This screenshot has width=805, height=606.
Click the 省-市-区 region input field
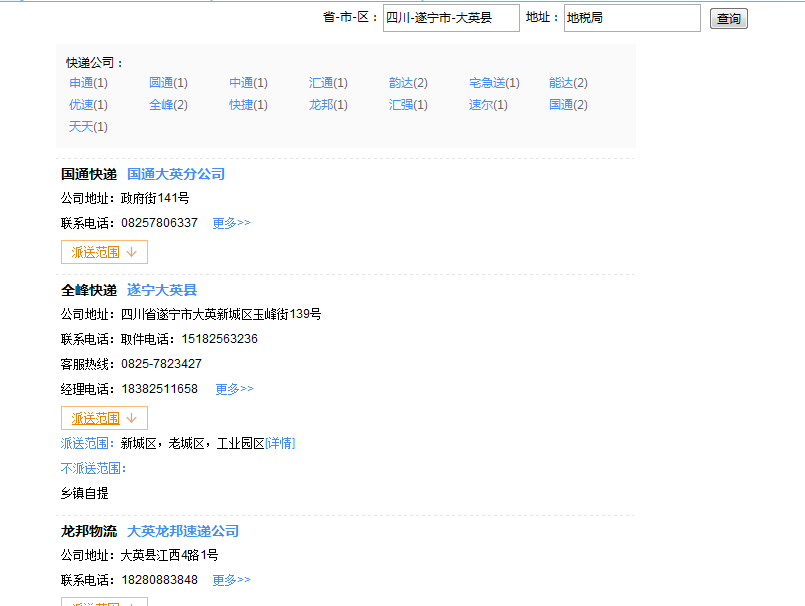click(x=451, y=18)
